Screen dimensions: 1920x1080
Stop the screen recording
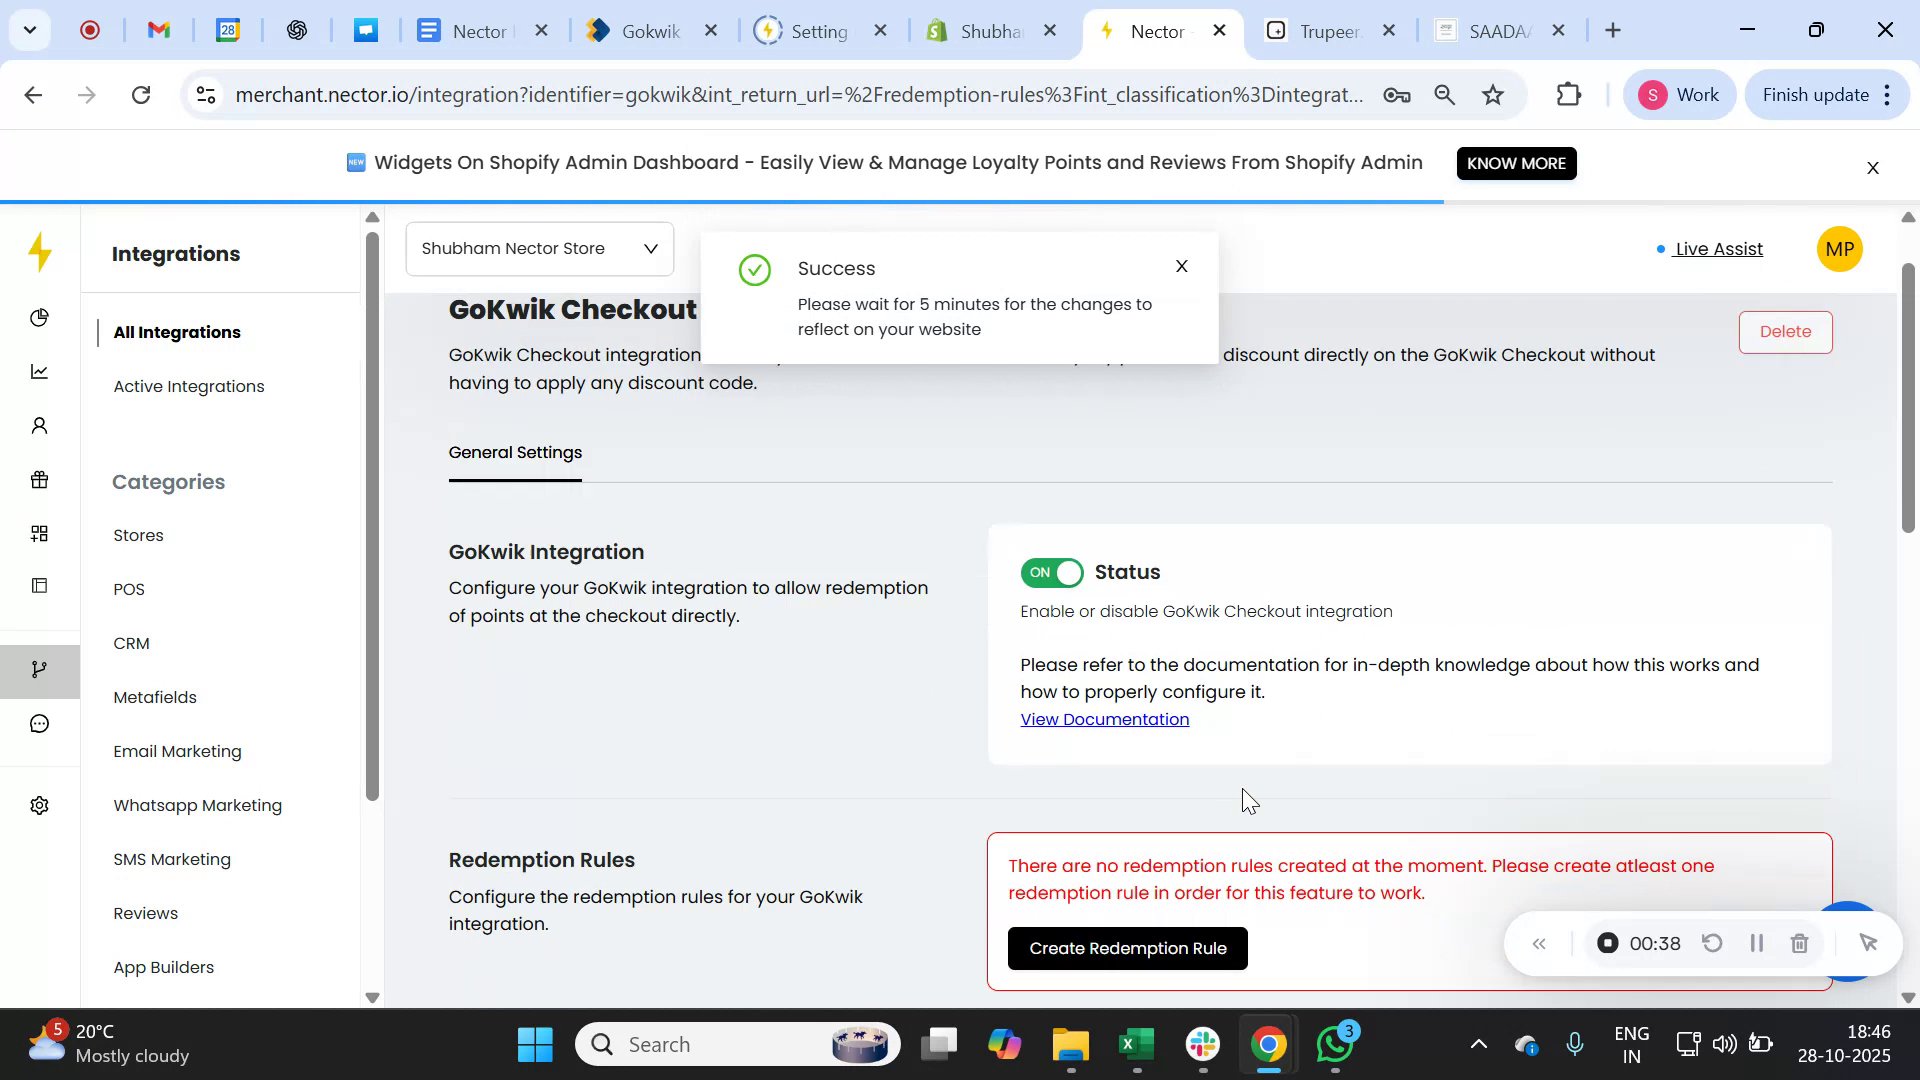1606,942
